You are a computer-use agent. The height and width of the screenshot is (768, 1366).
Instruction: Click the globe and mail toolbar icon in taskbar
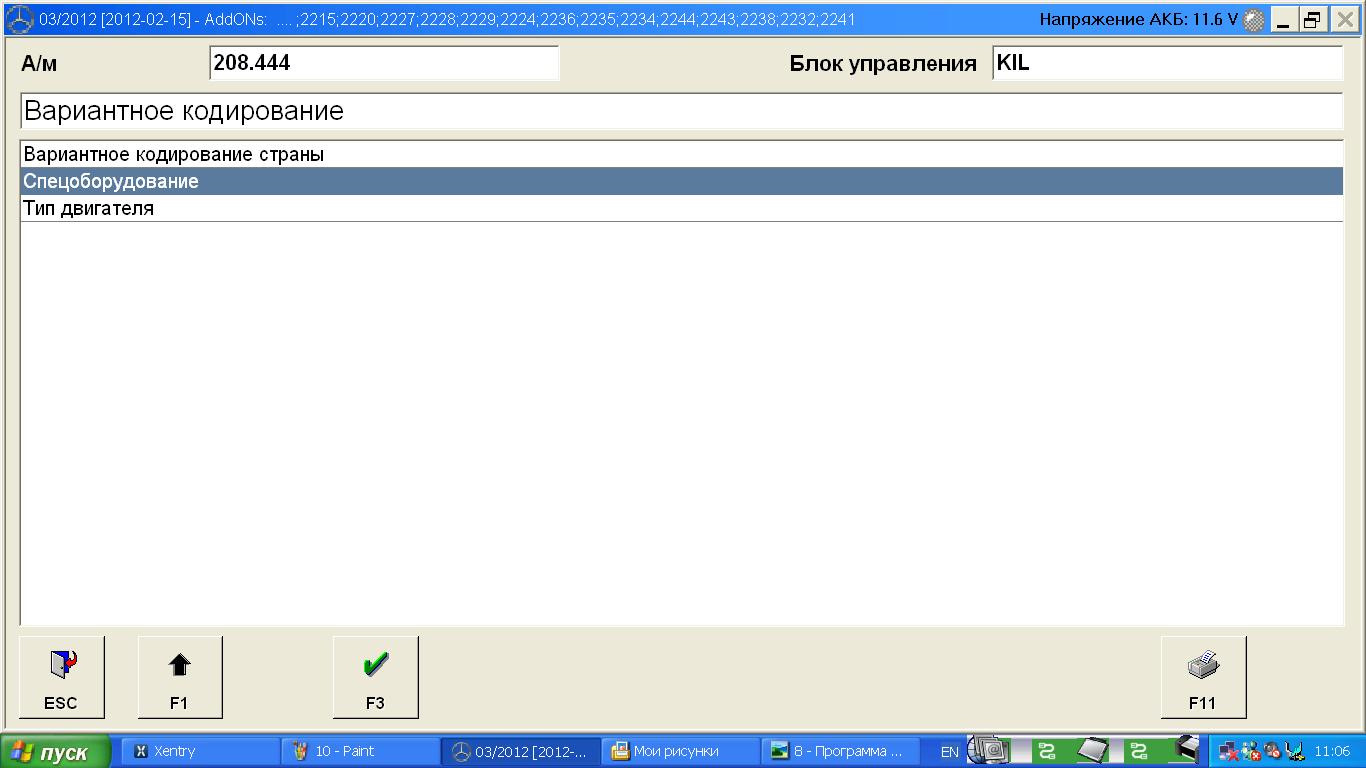click(x=988, y=749)
